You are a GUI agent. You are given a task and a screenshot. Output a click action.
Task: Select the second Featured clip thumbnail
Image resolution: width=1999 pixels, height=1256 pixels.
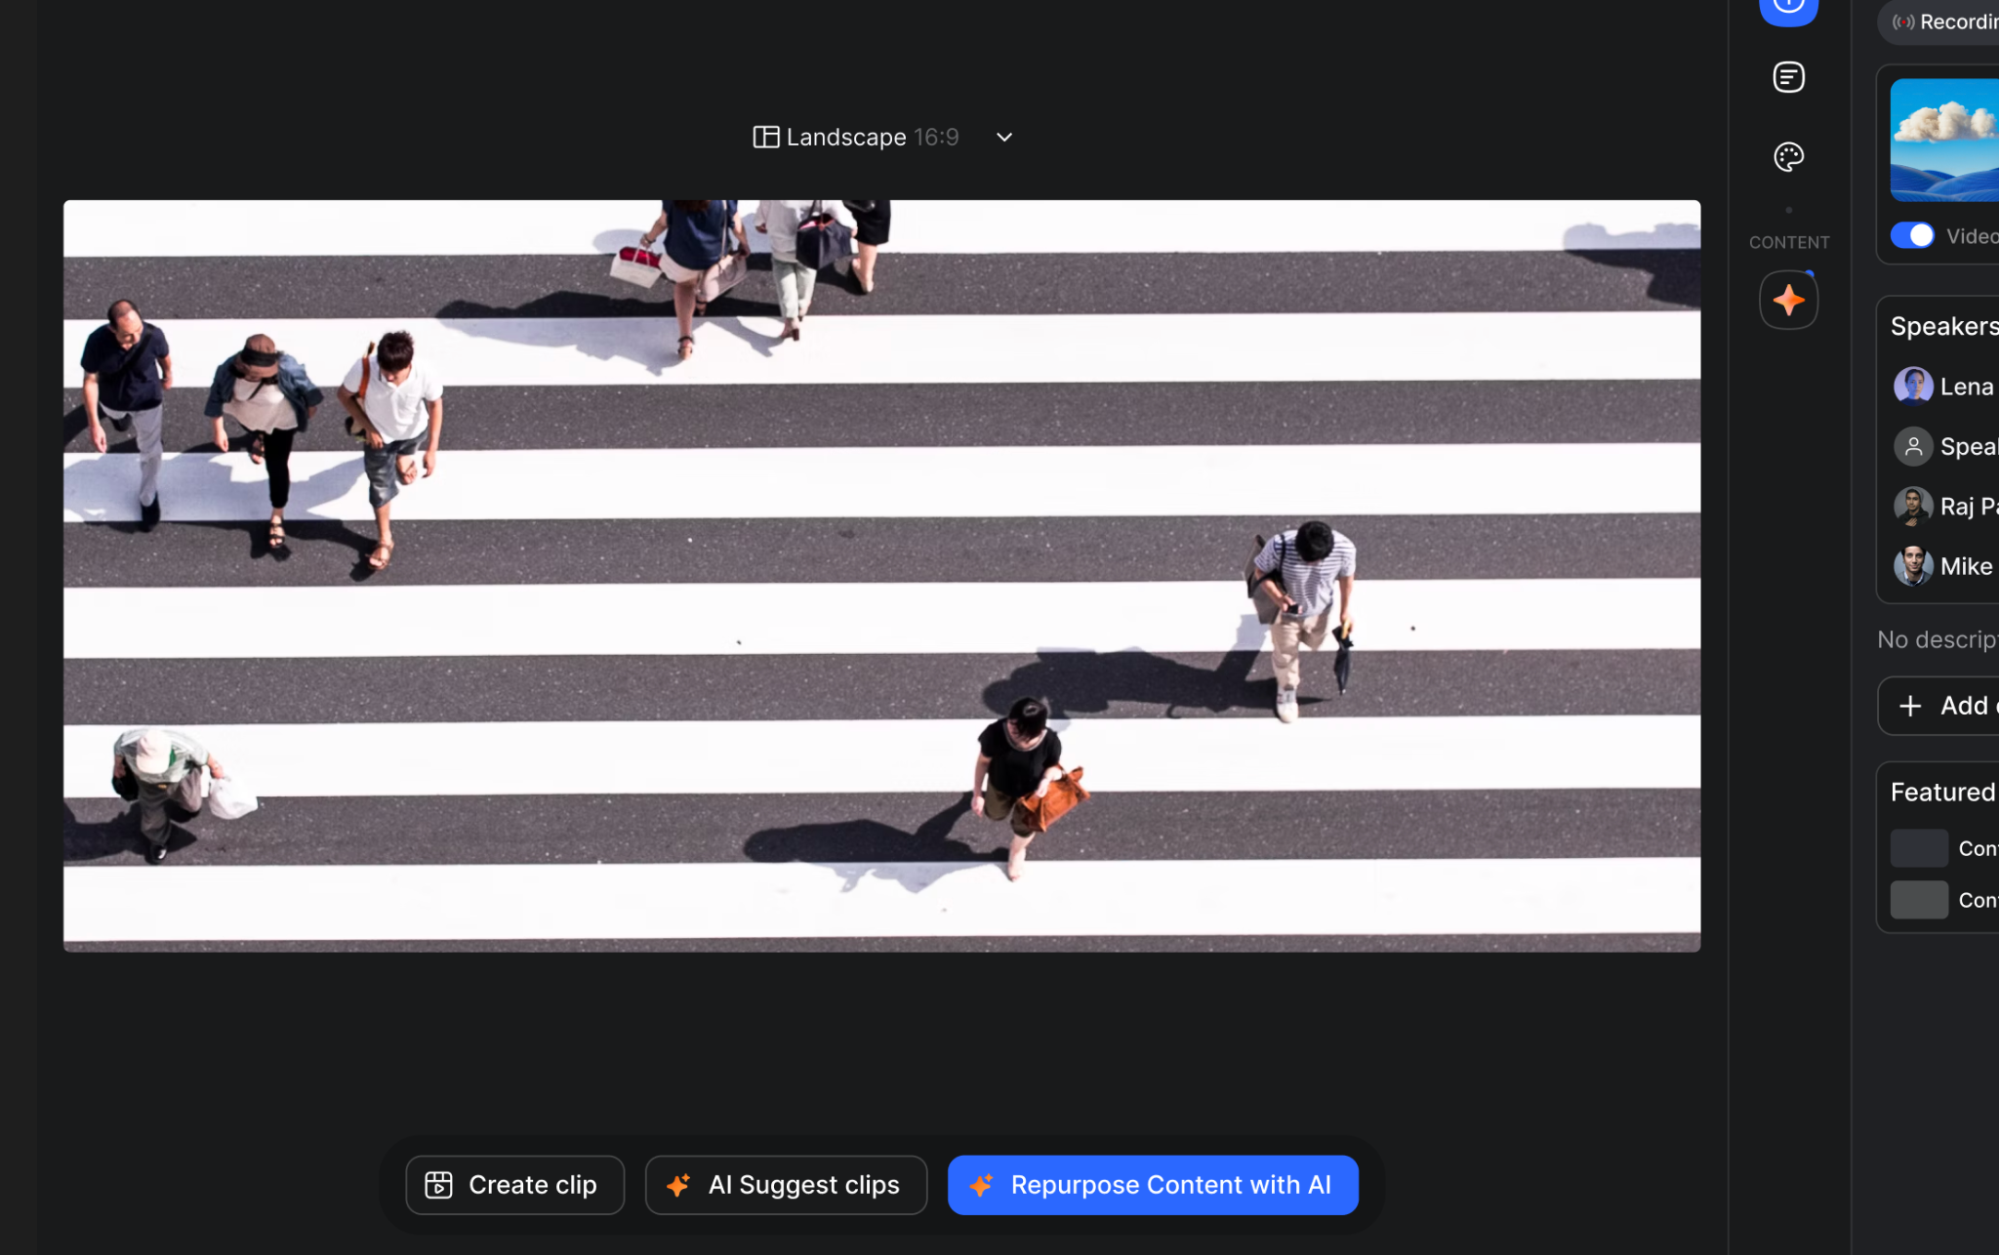1919,900
